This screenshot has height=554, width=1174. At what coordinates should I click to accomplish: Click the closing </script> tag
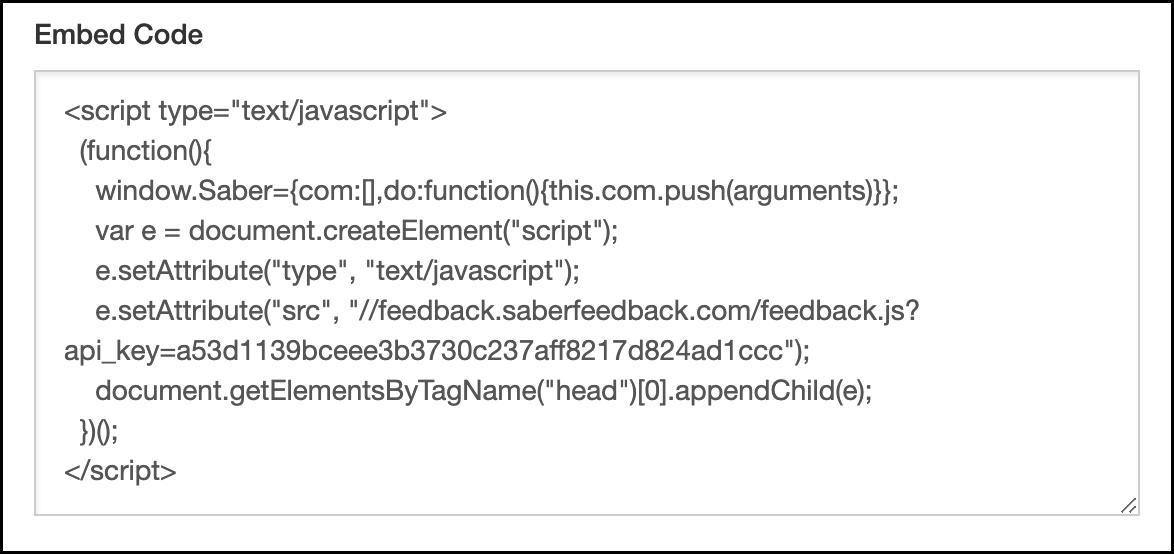pos(121,471)
